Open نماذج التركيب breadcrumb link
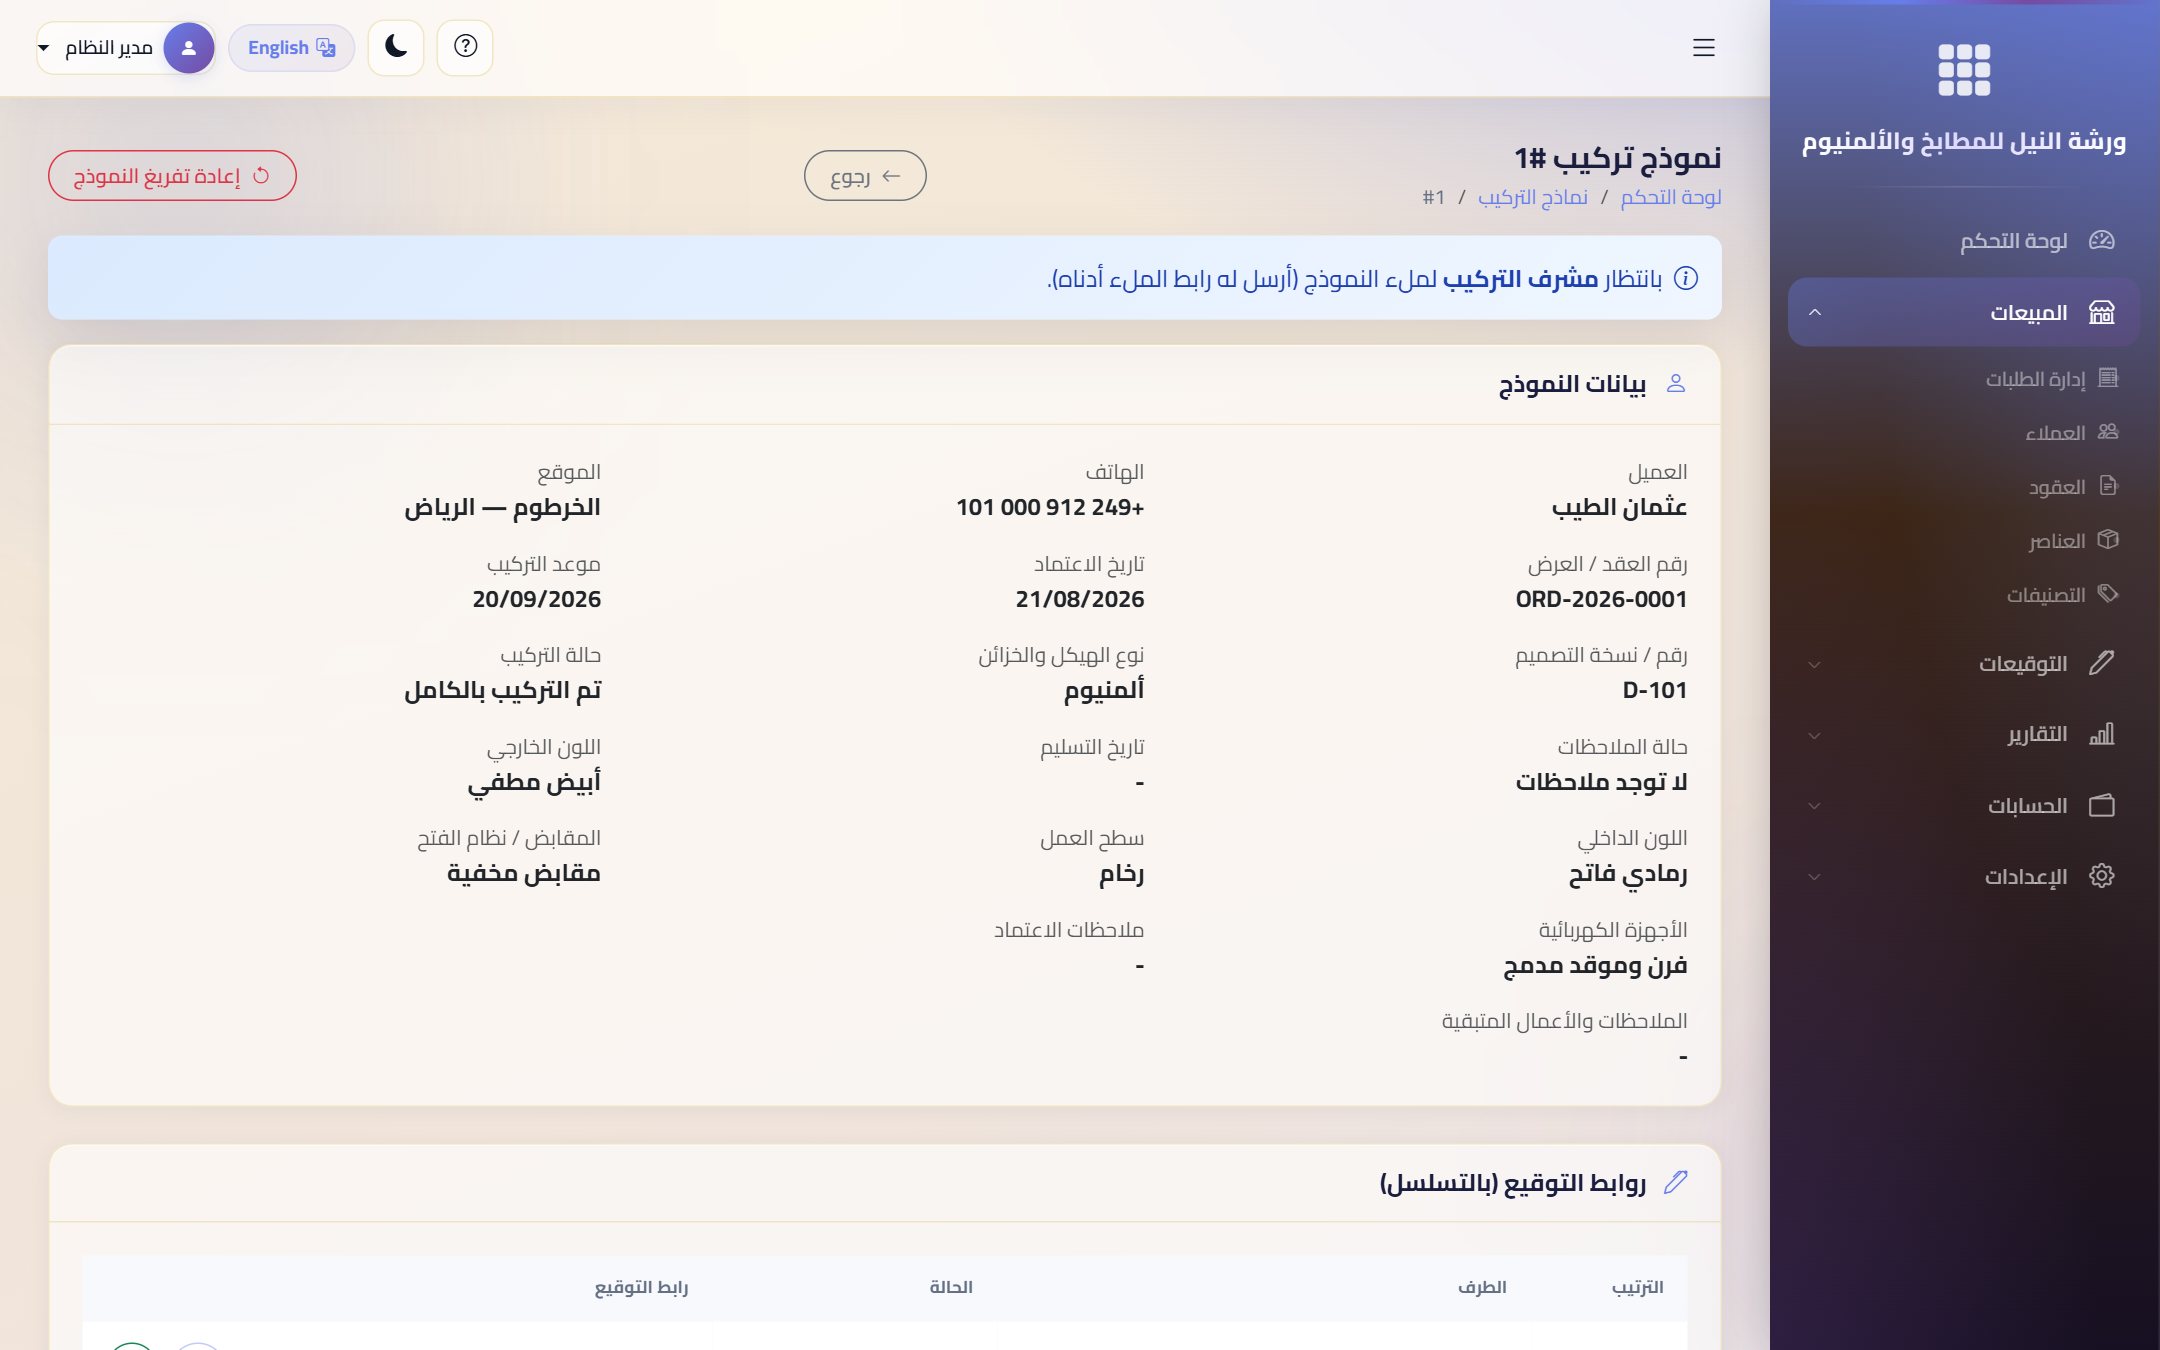Viewport: 2160px width, 1350px height. coord(1533,197)
